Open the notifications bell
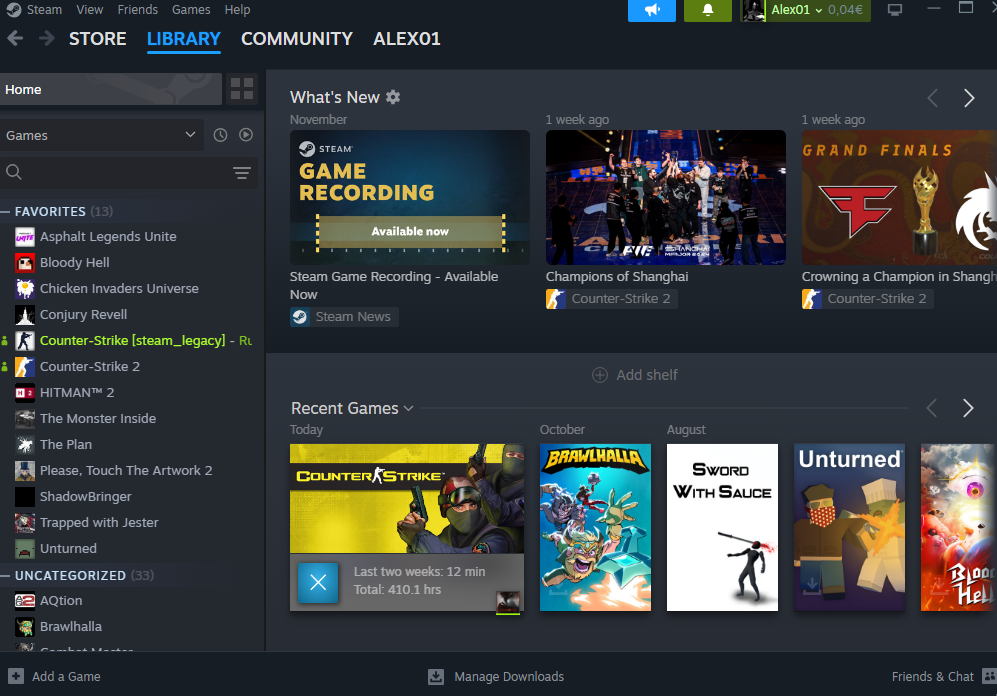Image resolution: width=997 pixels, height=696 pixels. (708, 10)
